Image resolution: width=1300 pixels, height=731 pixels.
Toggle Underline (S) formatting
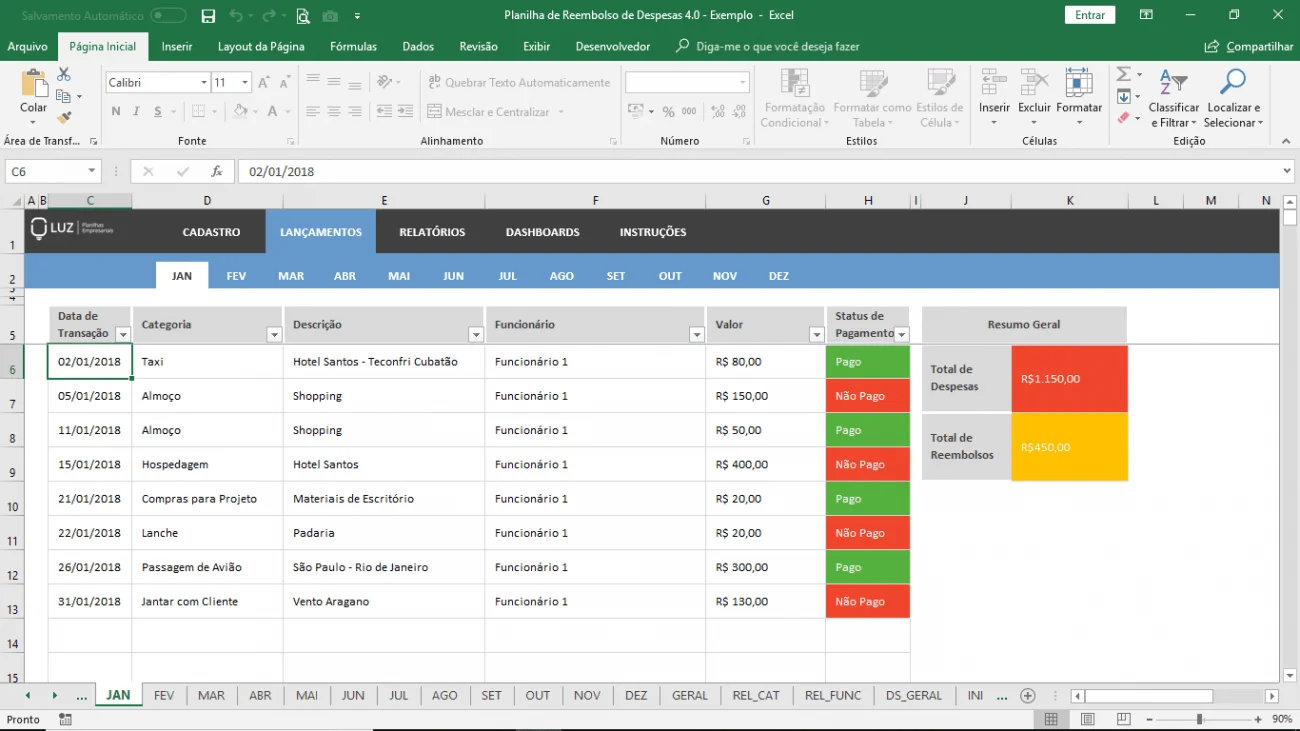tap(155, 112)
